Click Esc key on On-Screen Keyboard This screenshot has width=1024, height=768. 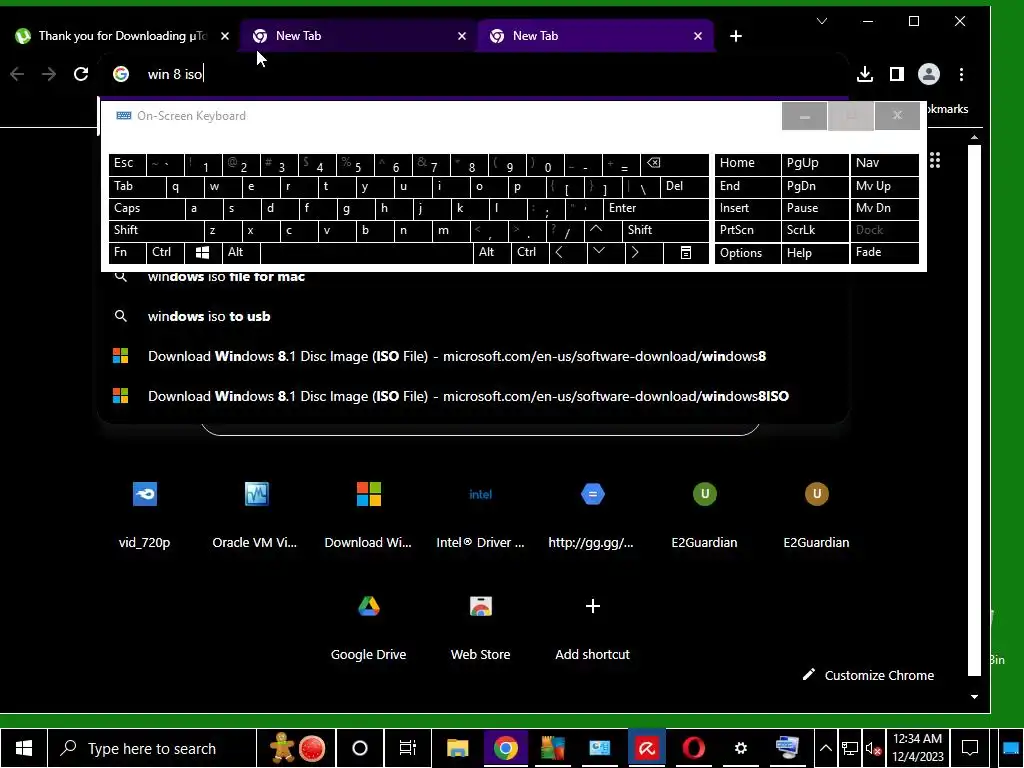coord(127,164)
